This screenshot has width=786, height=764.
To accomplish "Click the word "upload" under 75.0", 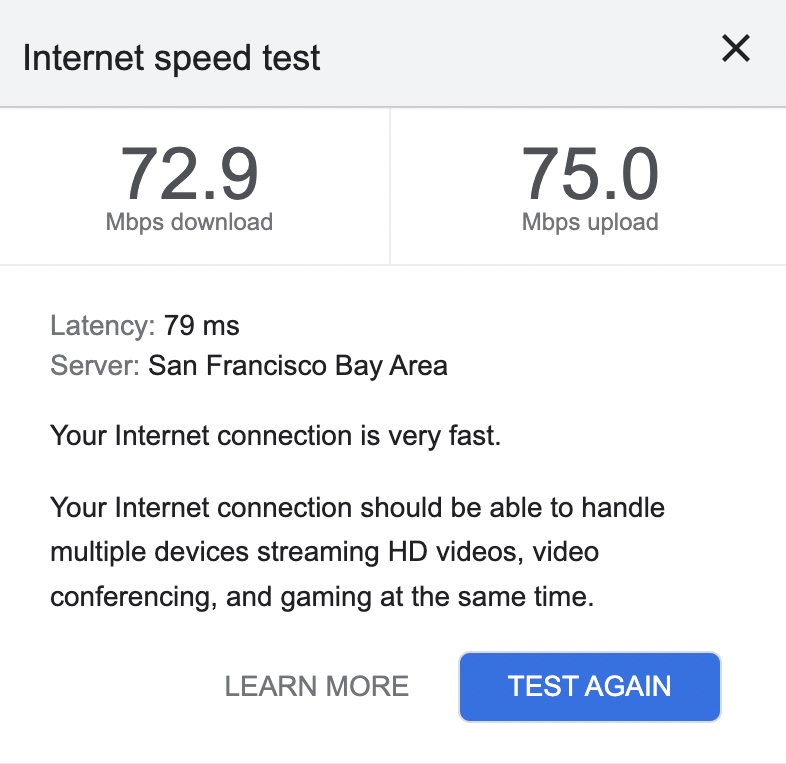I will pos(618,222).
